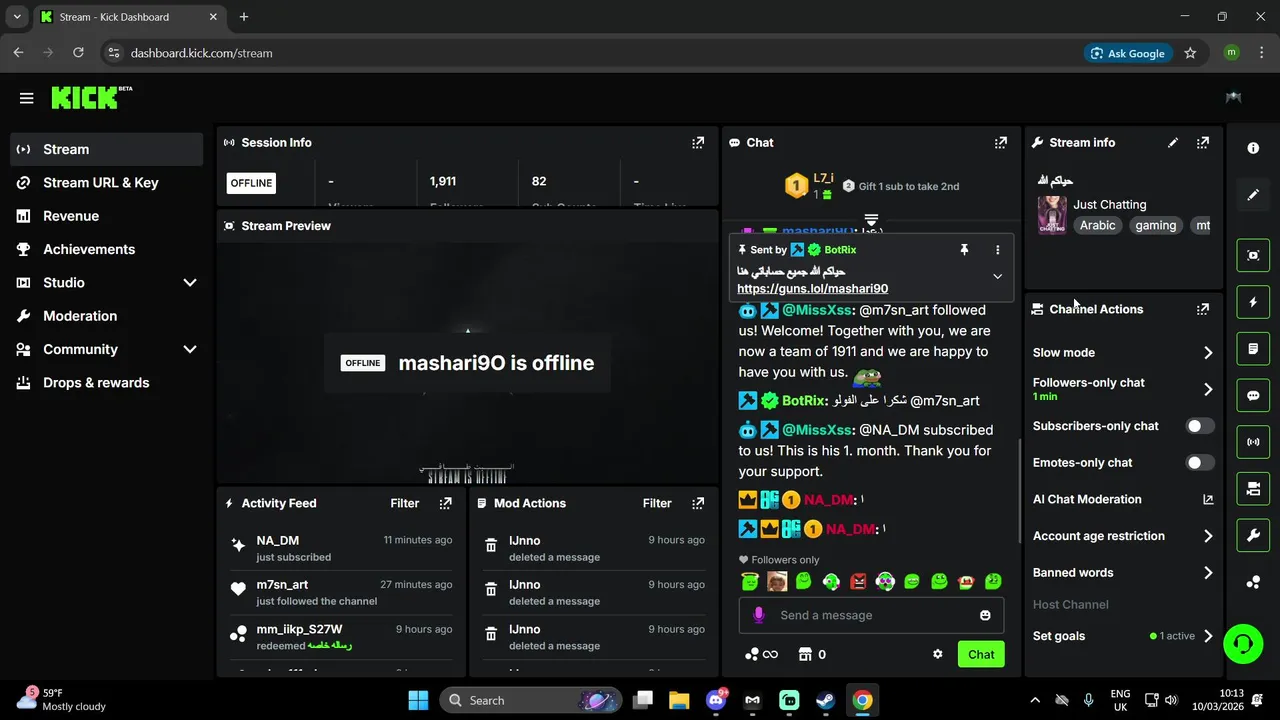Screen dimensions: 1280x720
Task: Open Stream URL & Key page
Action: click(106, 183)
